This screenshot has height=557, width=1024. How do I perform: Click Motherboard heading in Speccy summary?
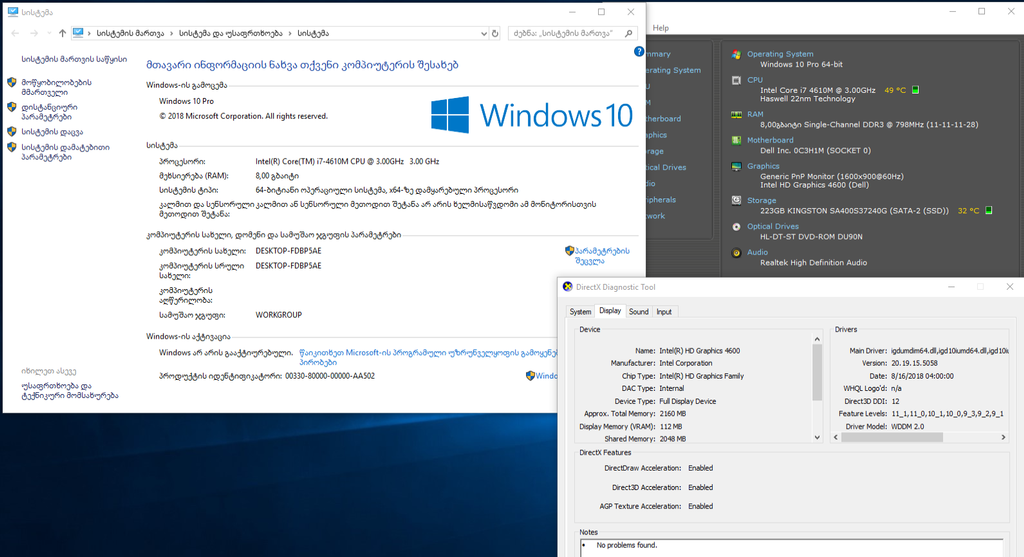(770, 140)
